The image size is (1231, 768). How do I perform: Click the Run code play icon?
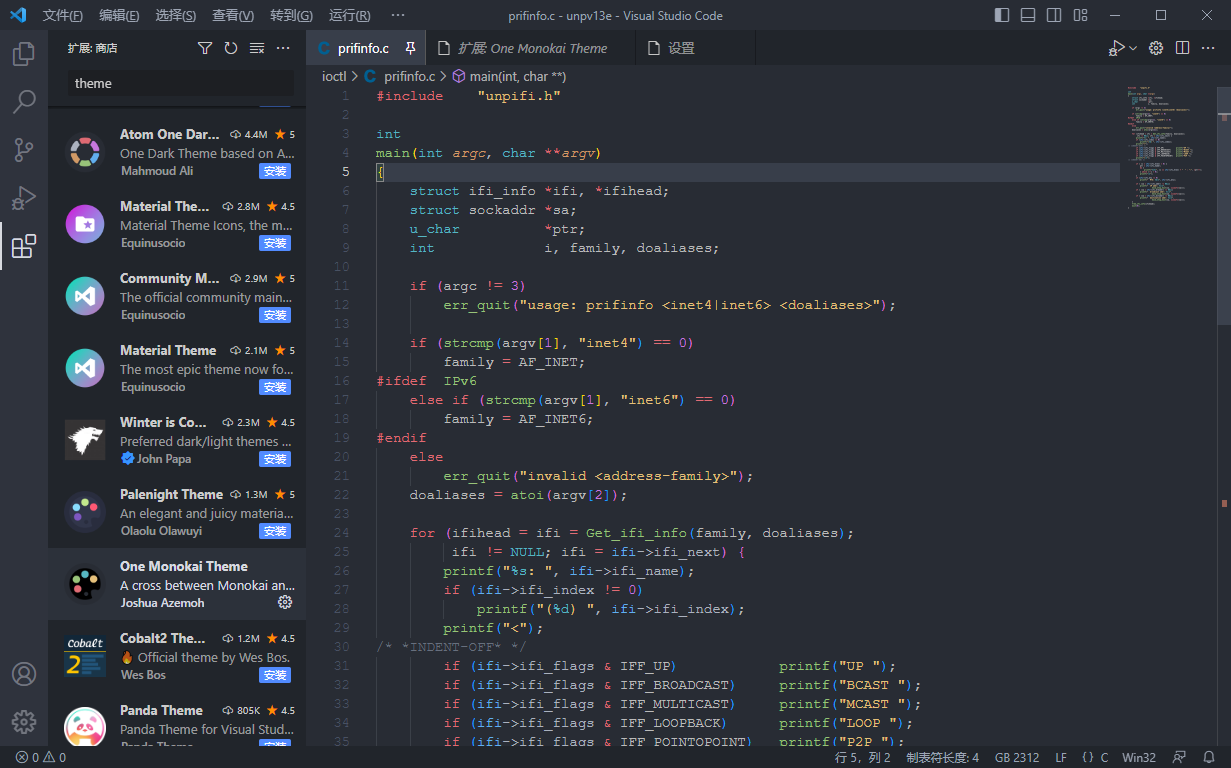(x=1116, y=48)
